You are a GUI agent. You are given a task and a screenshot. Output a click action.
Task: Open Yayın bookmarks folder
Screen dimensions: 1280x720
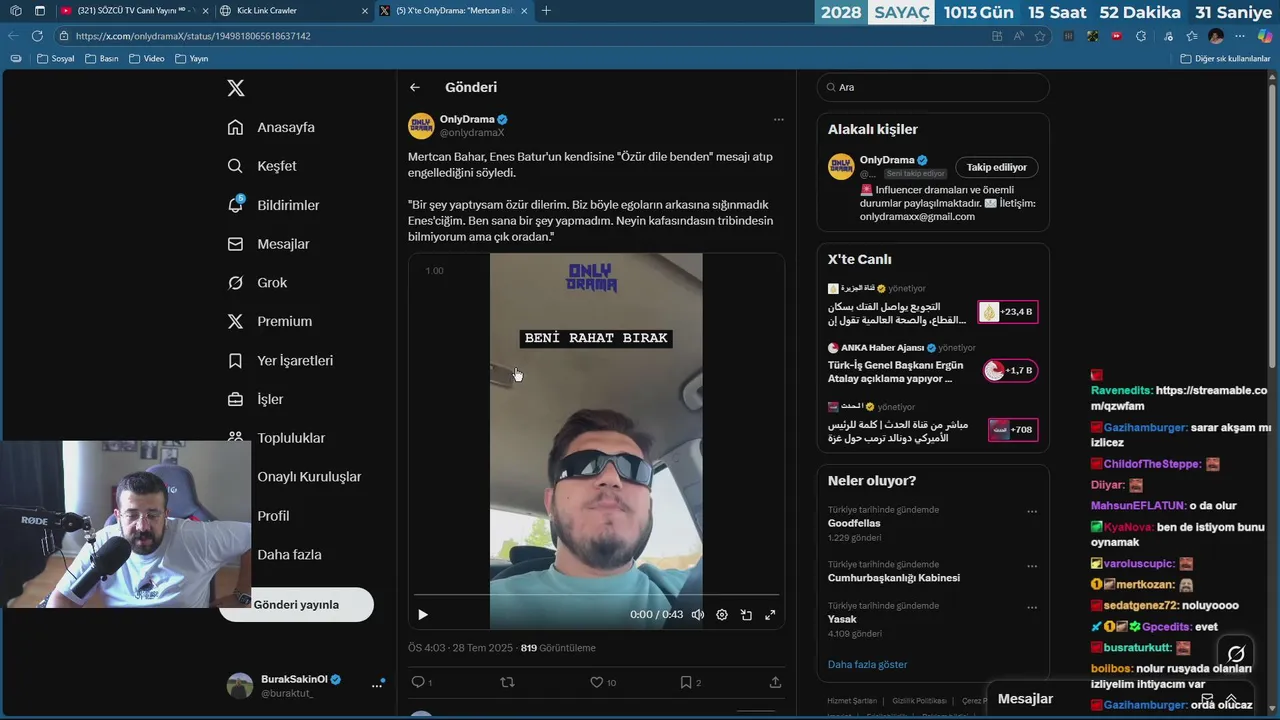(x=192, y=59)
